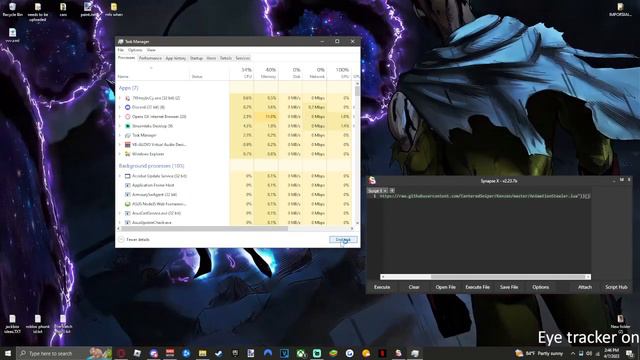Expand the Windows Explorer process group
This screenshot has height=360, width=640.
tap(120, 154)
